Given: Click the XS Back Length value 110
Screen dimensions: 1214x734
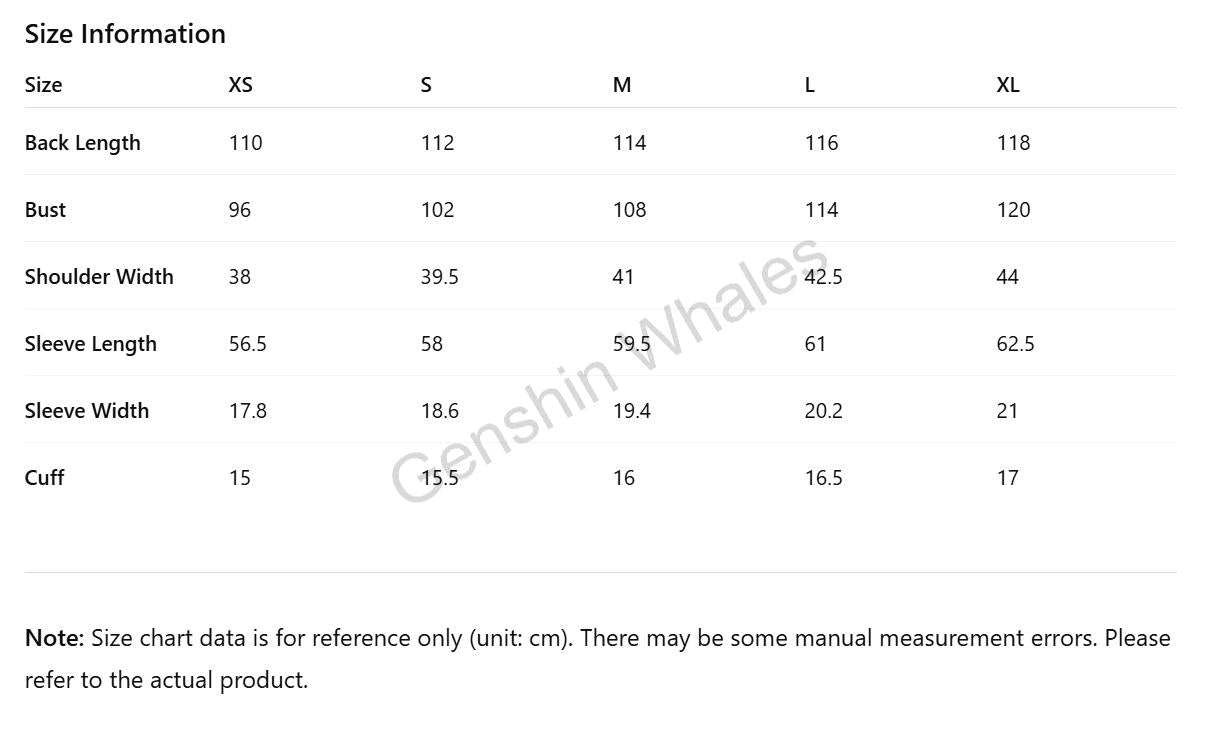Looking at the screenshot, I should (x=246, y=143).
